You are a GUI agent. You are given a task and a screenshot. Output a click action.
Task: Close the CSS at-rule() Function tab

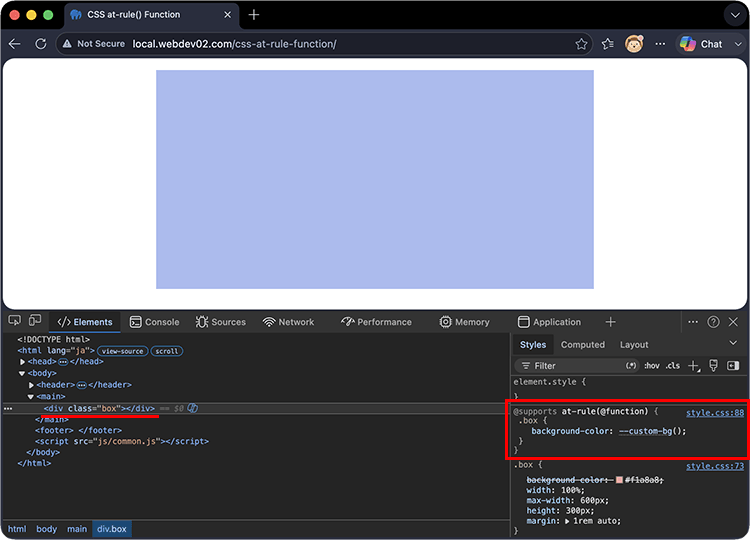pos(228,15)
